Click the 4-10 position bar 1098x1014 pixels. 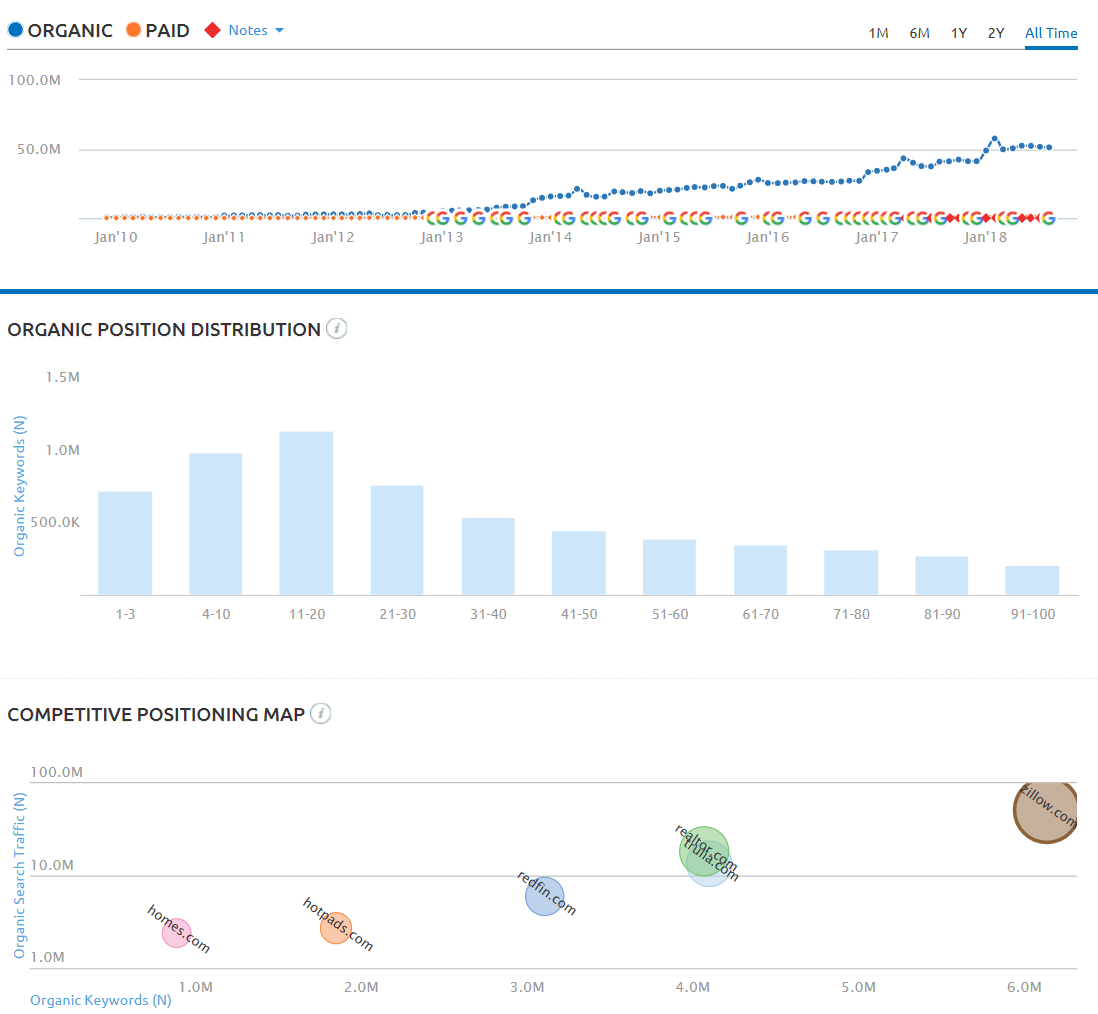[216, 525]
